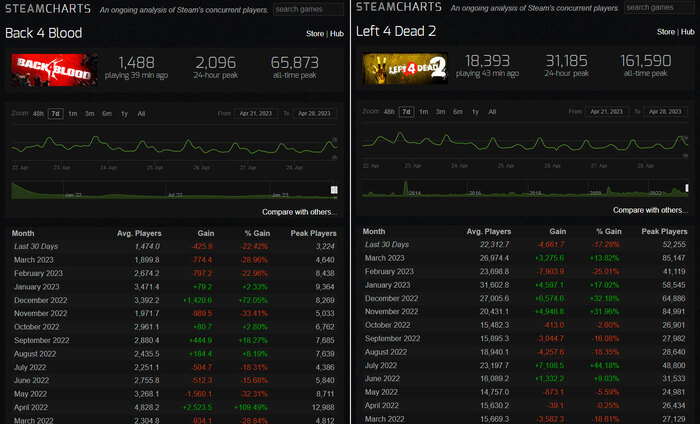Screen dimensions: 700x424
Task: Click the SteamCharts logo above Left 4 Dead 2
Action: (x=398, y=9)
